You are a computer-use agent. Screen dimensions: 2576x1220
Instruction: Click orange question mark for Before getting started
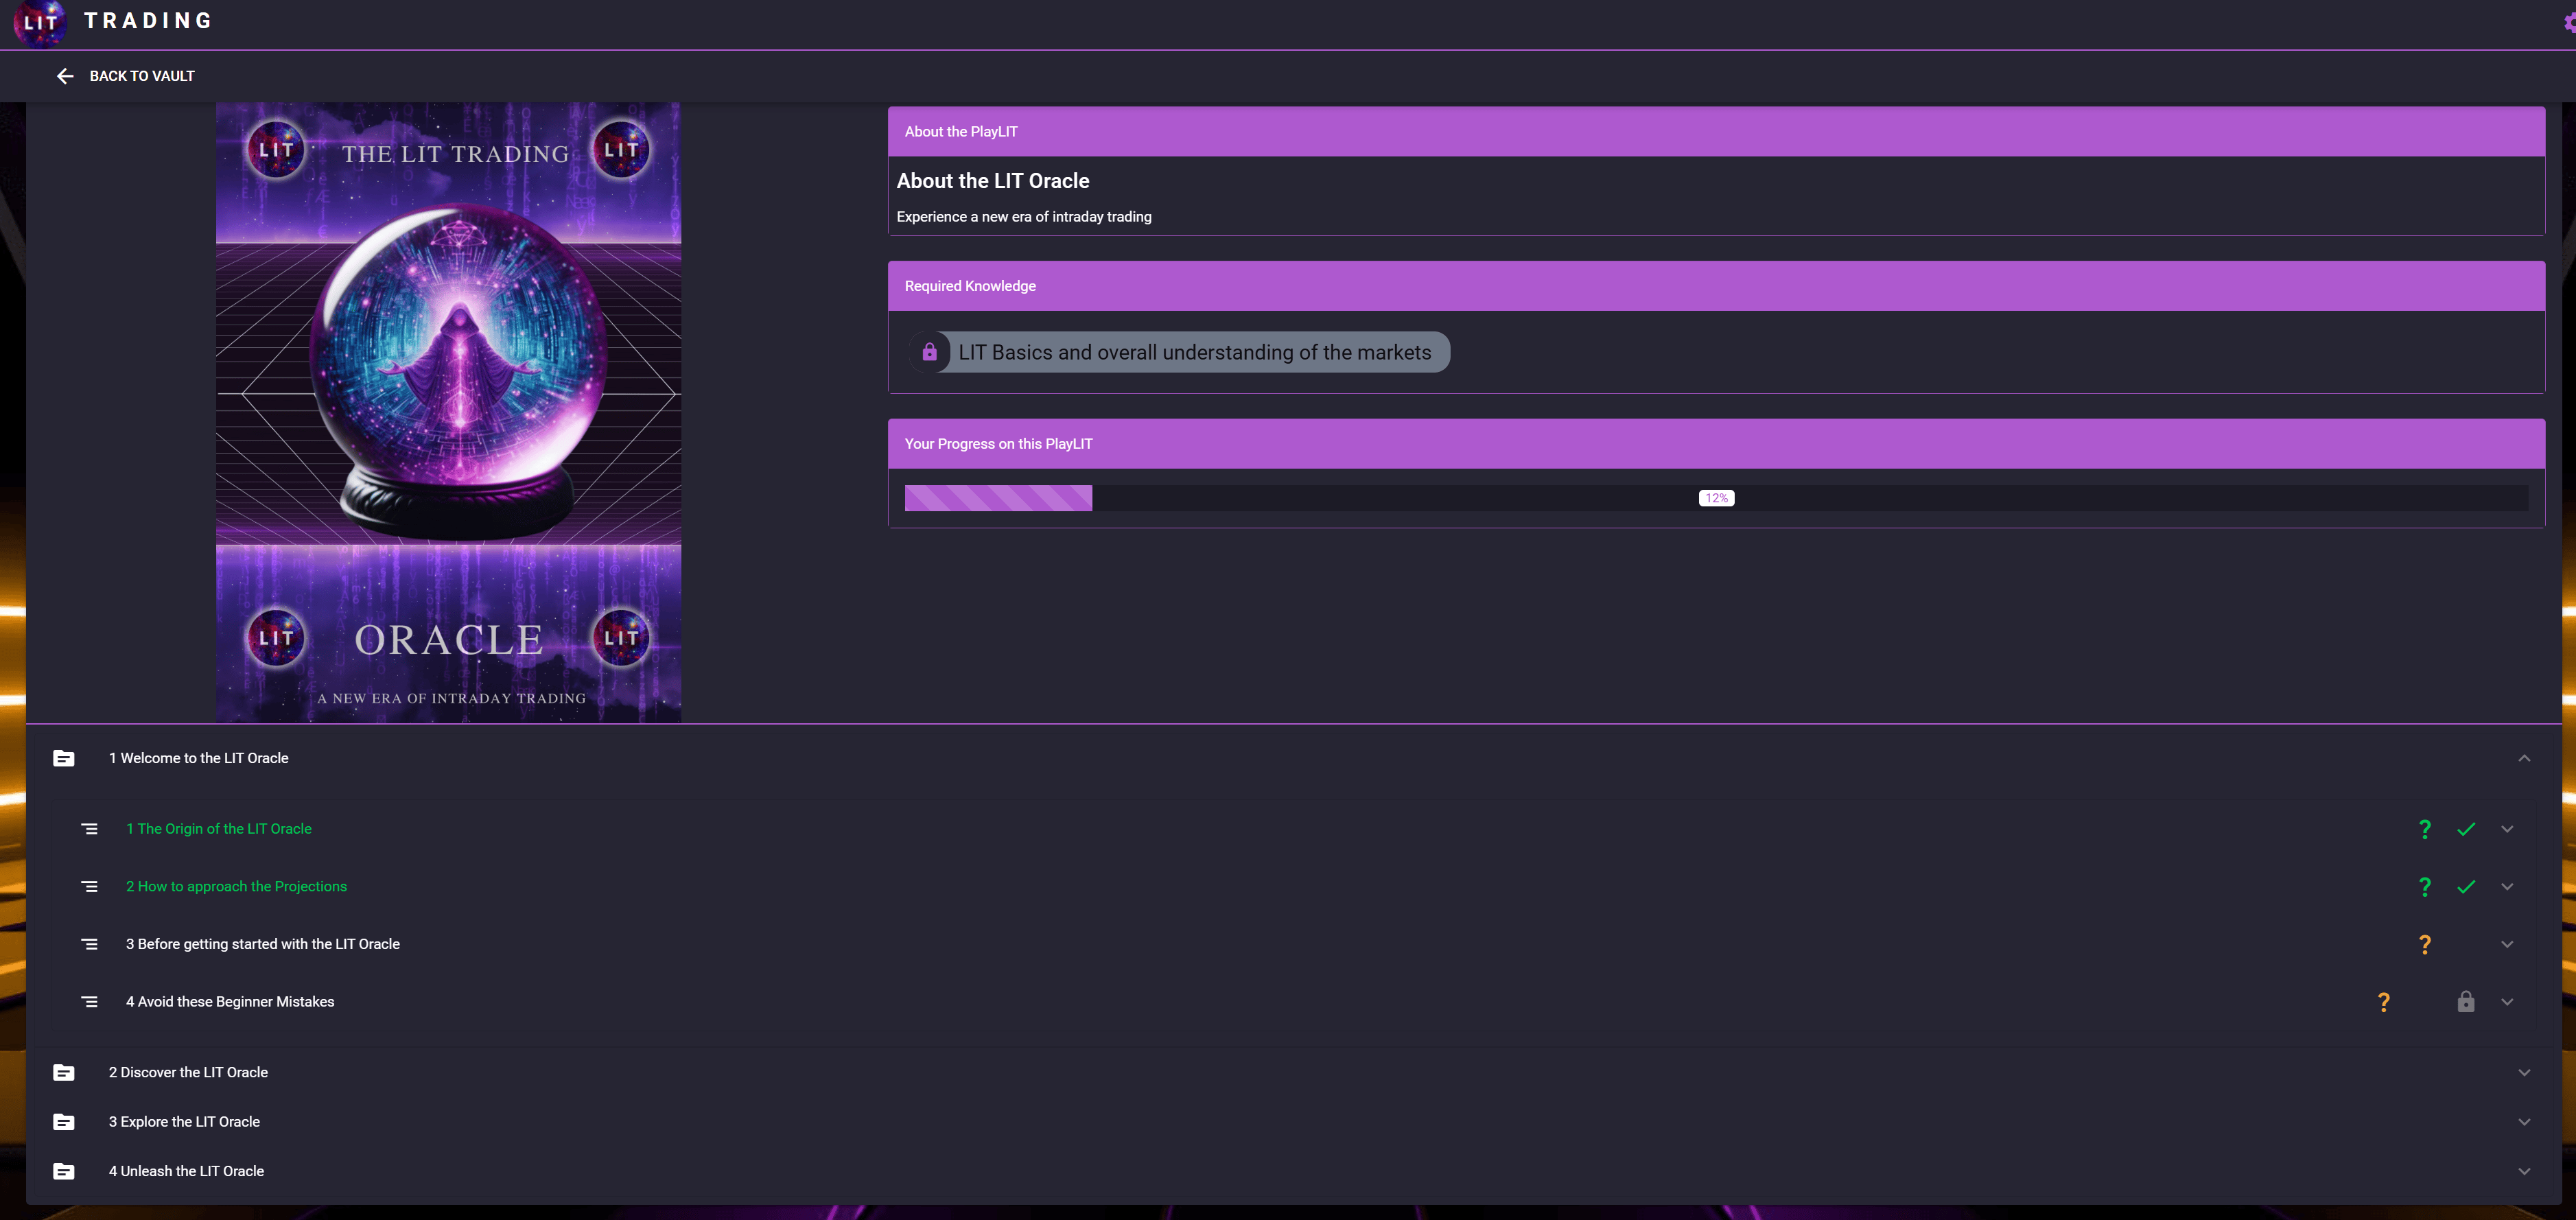click(2424, 944)
